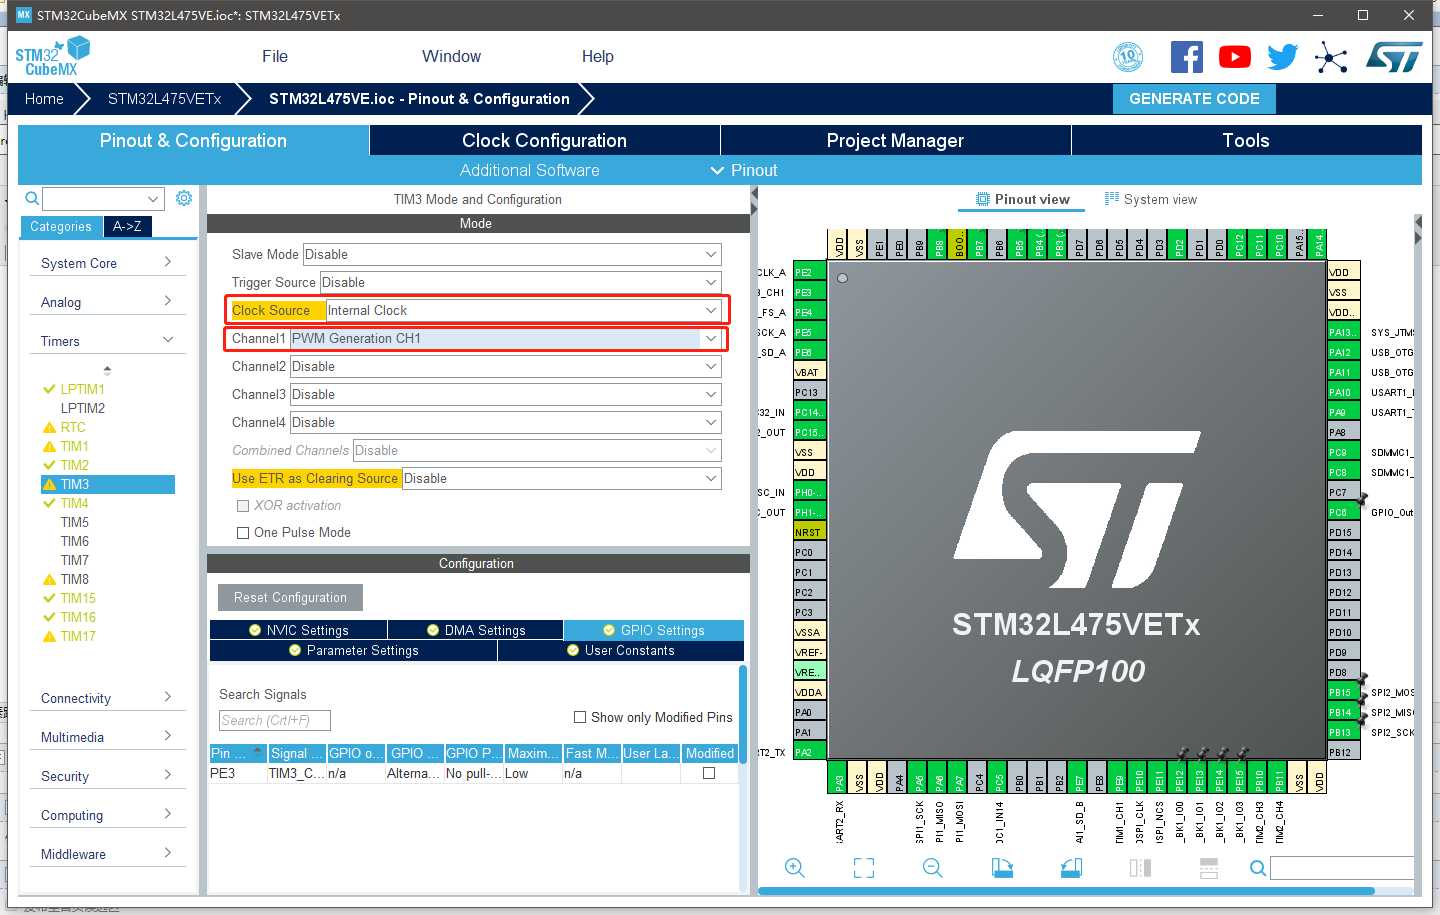Image resolution: width=1440 pixels, height=915 pixels.
Task: Open the Help menu
Action: coord(598,57)
